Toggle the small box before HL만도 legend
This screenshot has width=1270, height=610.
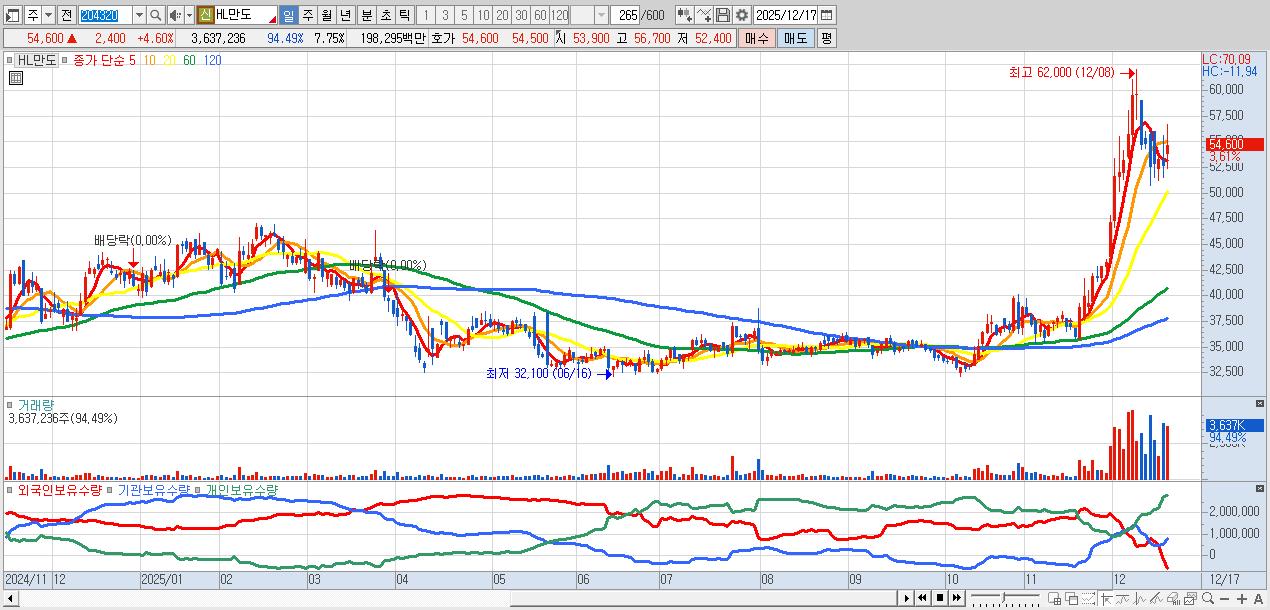(x=10, y=60)
